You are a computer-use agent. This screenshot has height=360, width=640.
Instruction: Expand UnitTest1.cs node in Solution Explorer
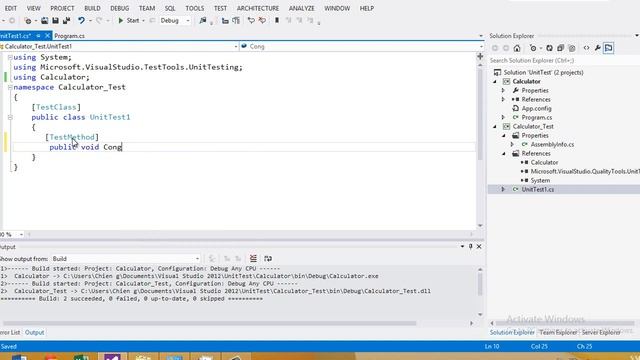point(504,189)
